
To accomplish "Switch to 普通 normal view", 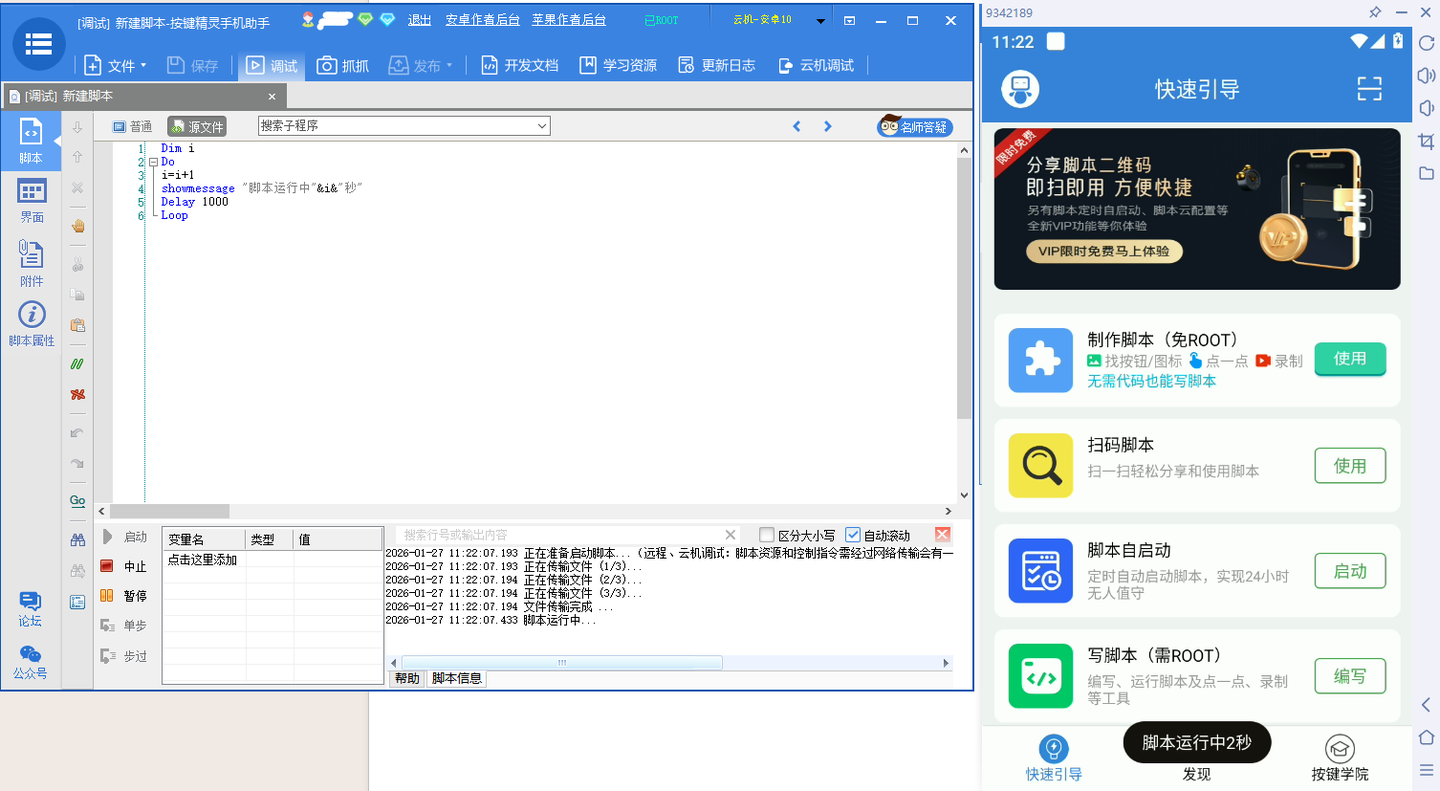I will [132, 127].
